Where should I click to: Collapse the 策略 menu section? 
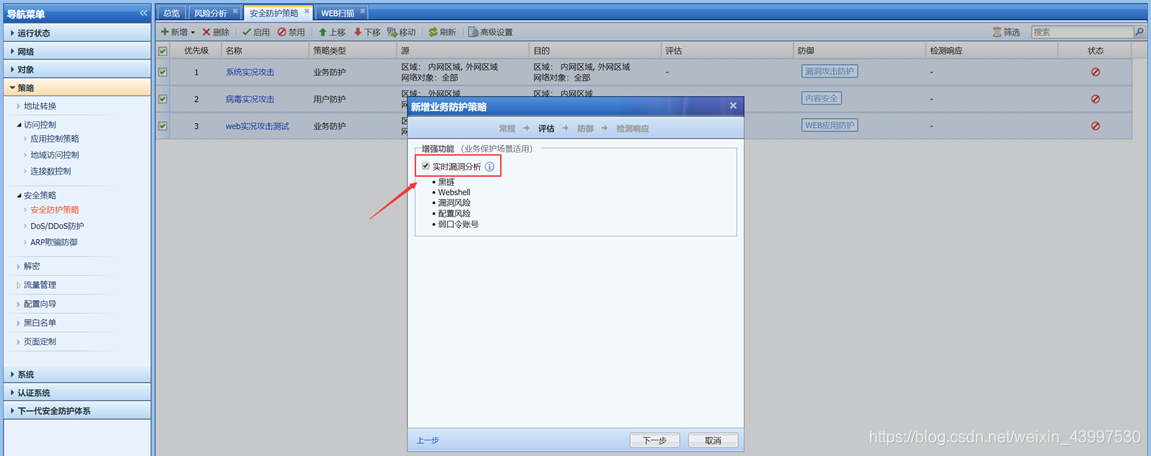pyautogui.click(x=77, y=87)
